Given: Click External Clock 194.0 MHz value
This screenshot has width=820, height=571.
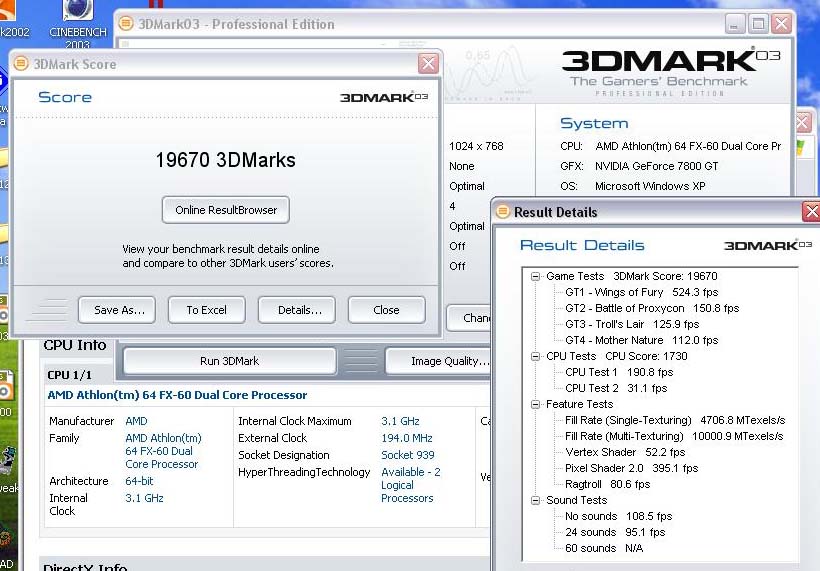Looking at the screenshot, I should click(x=407, y=438).
